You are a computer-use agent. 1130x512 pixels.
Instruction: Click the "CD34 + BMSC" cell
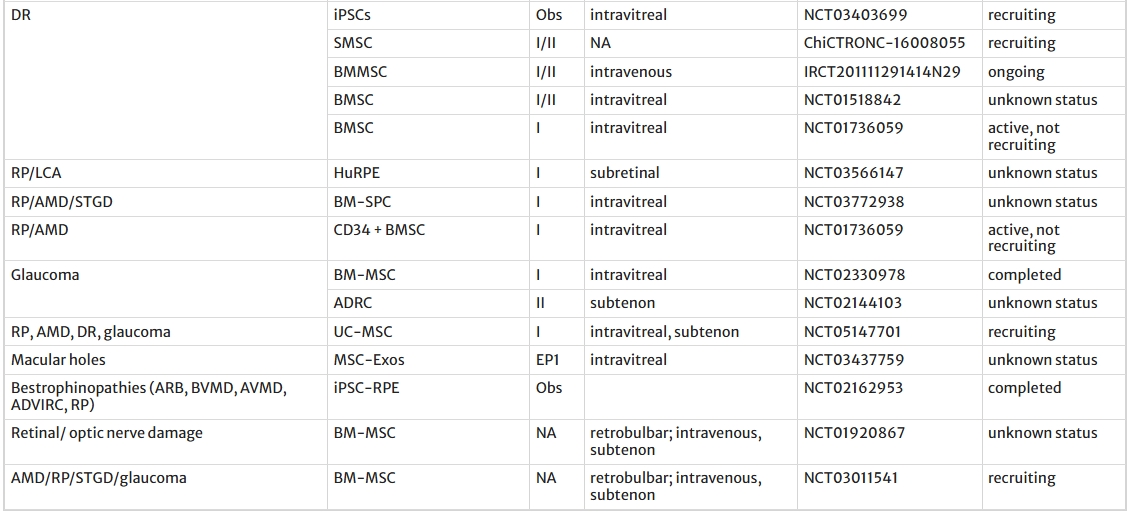tap(379, 230)
